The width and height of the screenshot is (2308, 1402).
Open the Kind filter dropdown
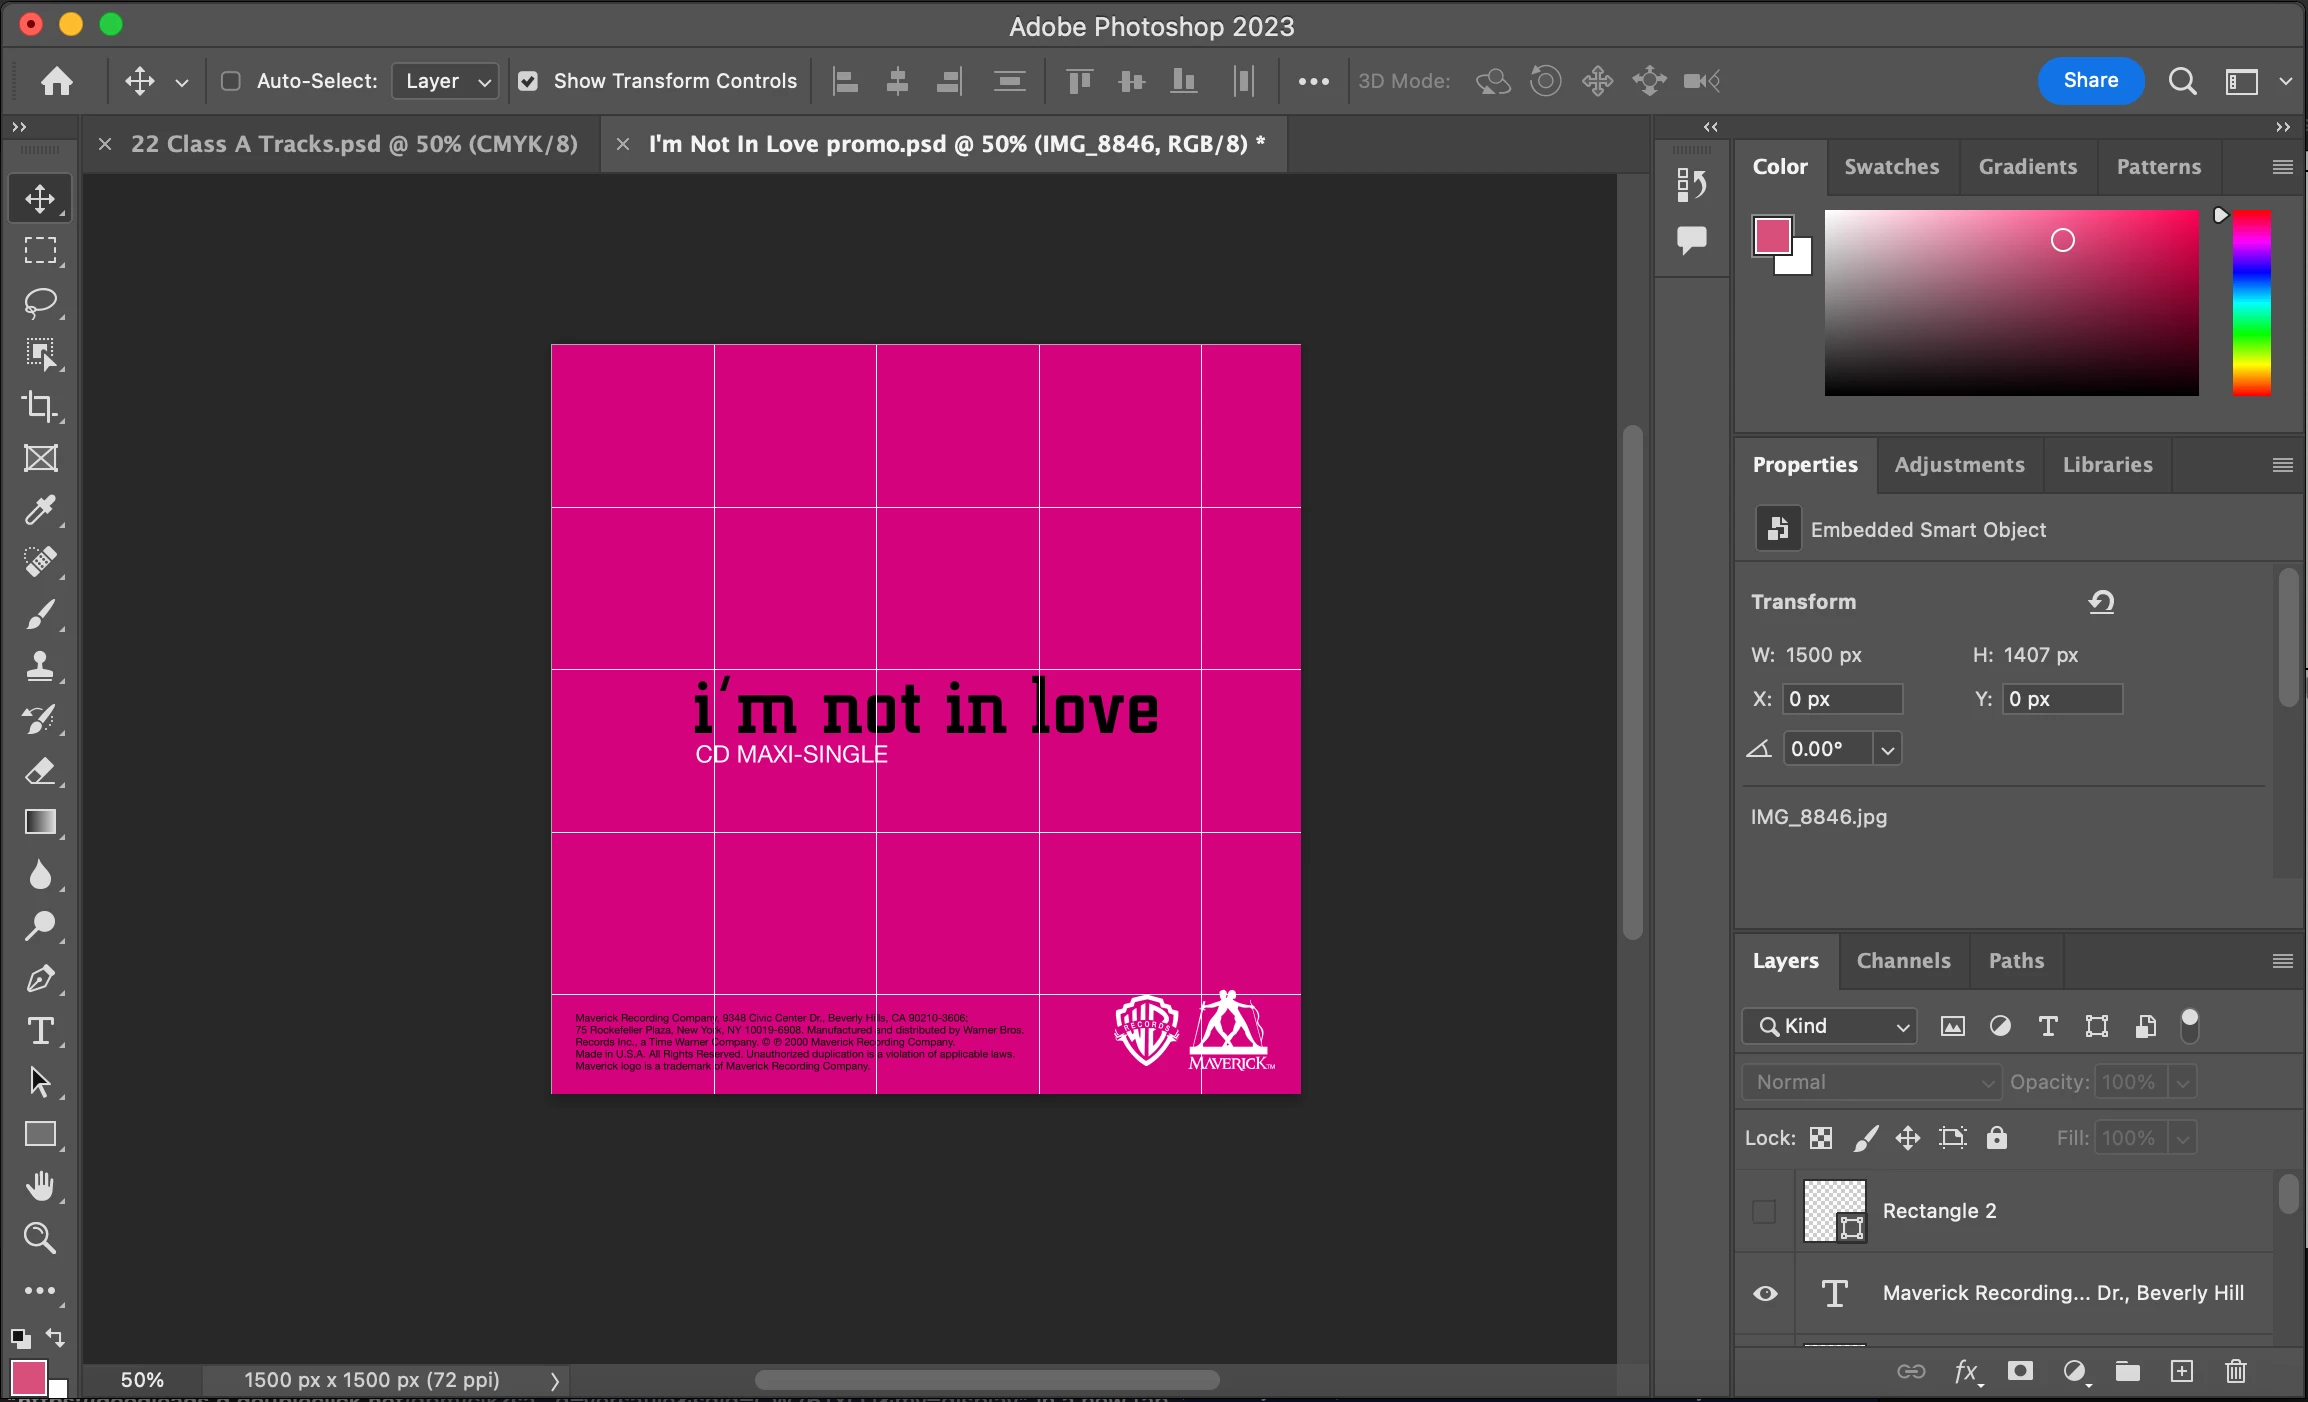pos(1830,1026)
